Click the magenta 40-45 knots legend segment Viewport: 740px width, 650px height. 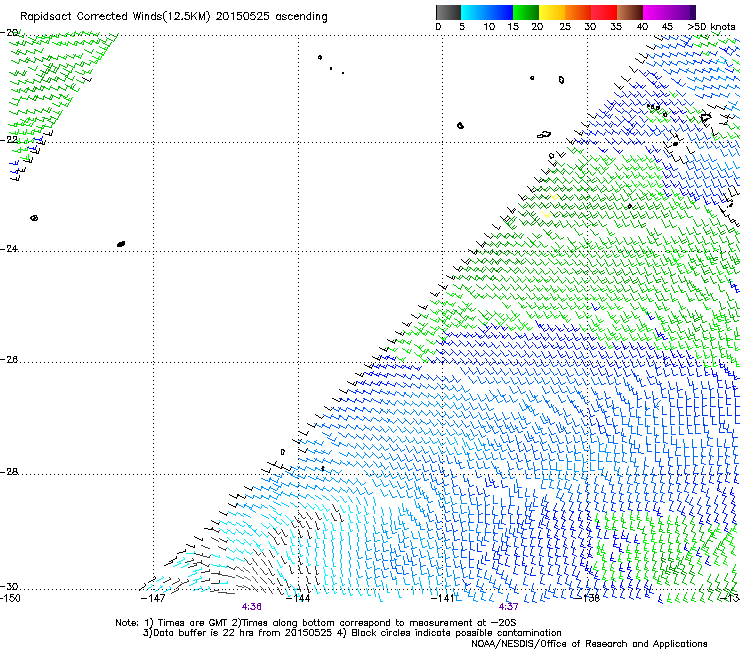656,12
